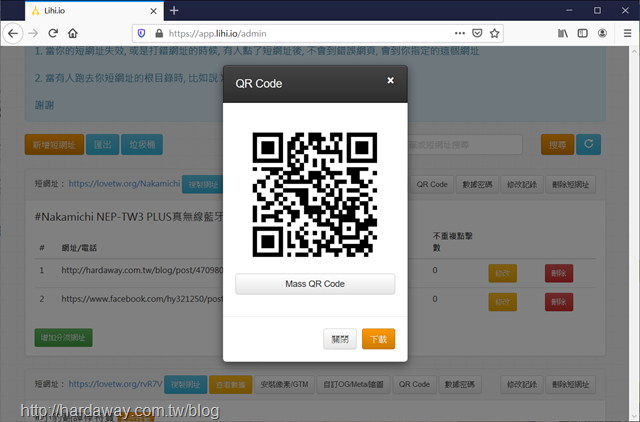Edit the hardaway.com.tw row with 修改
Image resolution: width=640 pixels, height=422 pixels.
[503, 273]
